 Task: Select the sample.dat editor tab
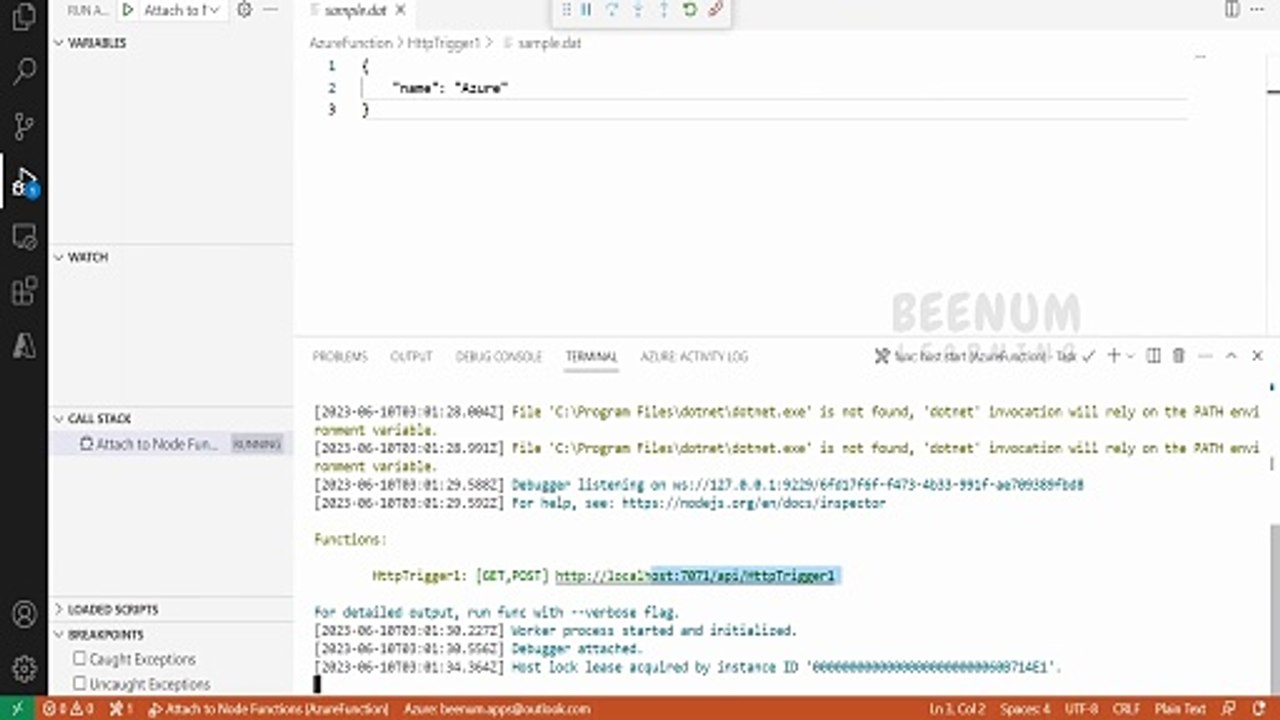coord(355,11)
